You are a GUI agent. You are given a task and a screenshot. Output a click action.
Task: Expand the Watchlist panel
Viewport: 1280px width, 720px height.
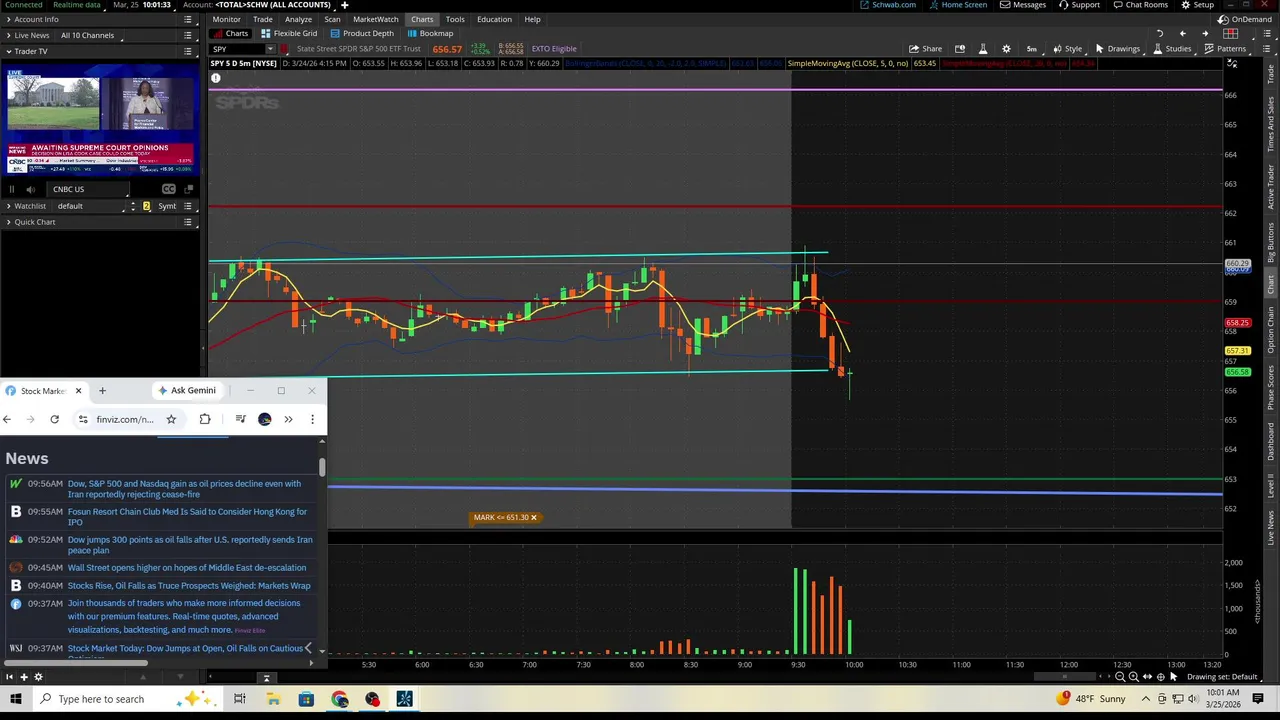coord(9,206)
